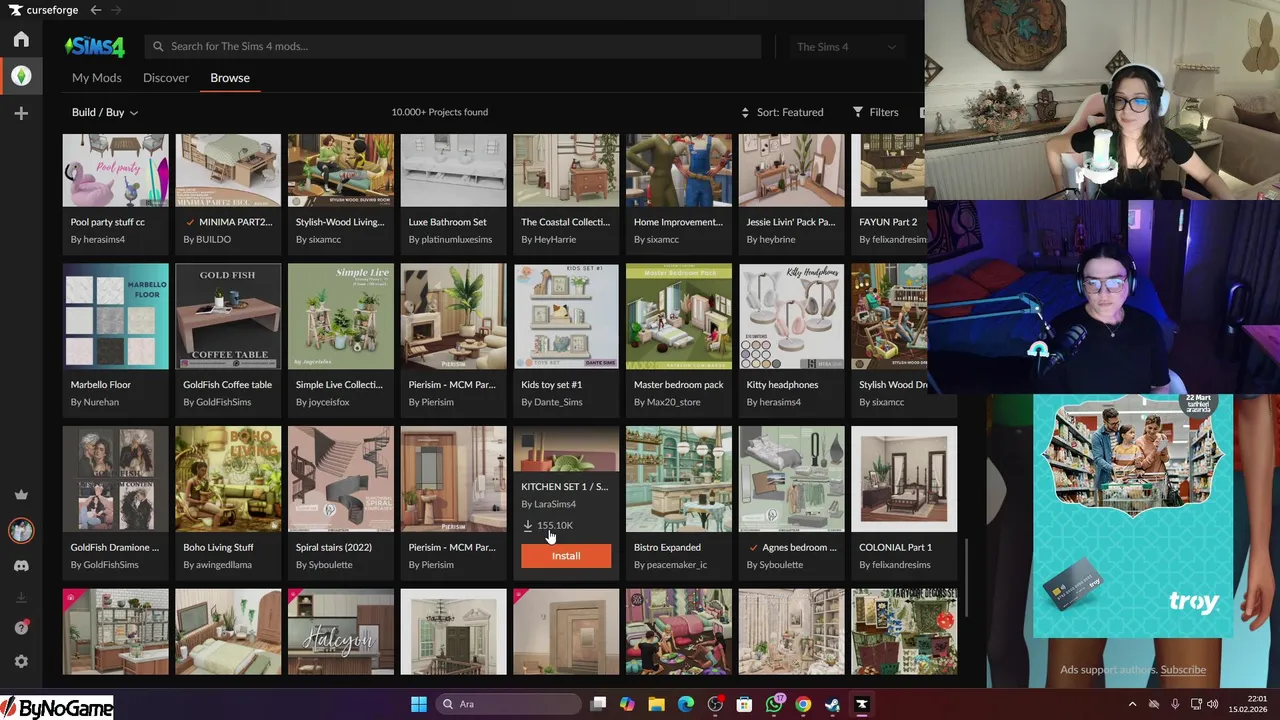Image resolution: width=1280 pixels, height=720 pixels.
Task: Click the Windows taskbar search box Ara
Action: 508,704
